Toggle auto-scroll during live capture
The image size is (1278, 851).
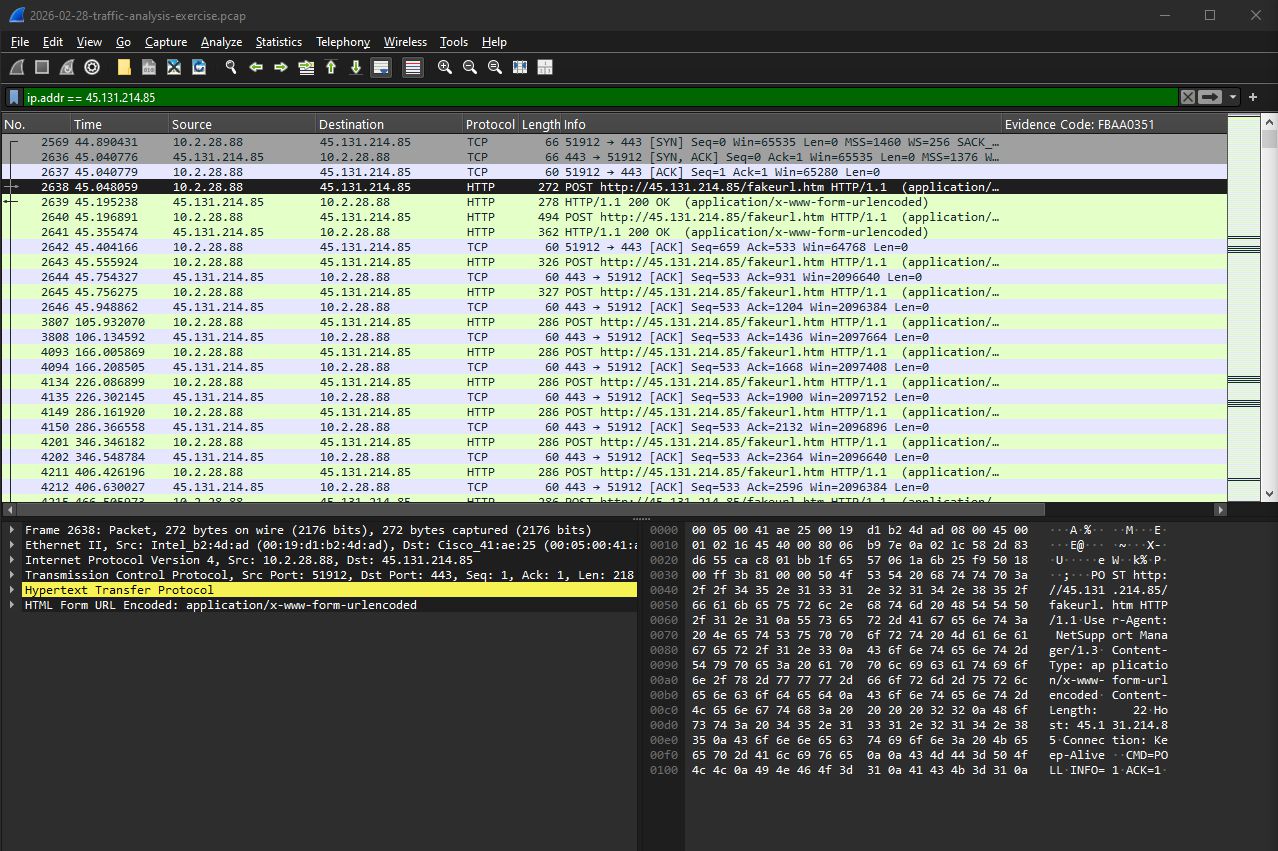(x=381, y=67)
